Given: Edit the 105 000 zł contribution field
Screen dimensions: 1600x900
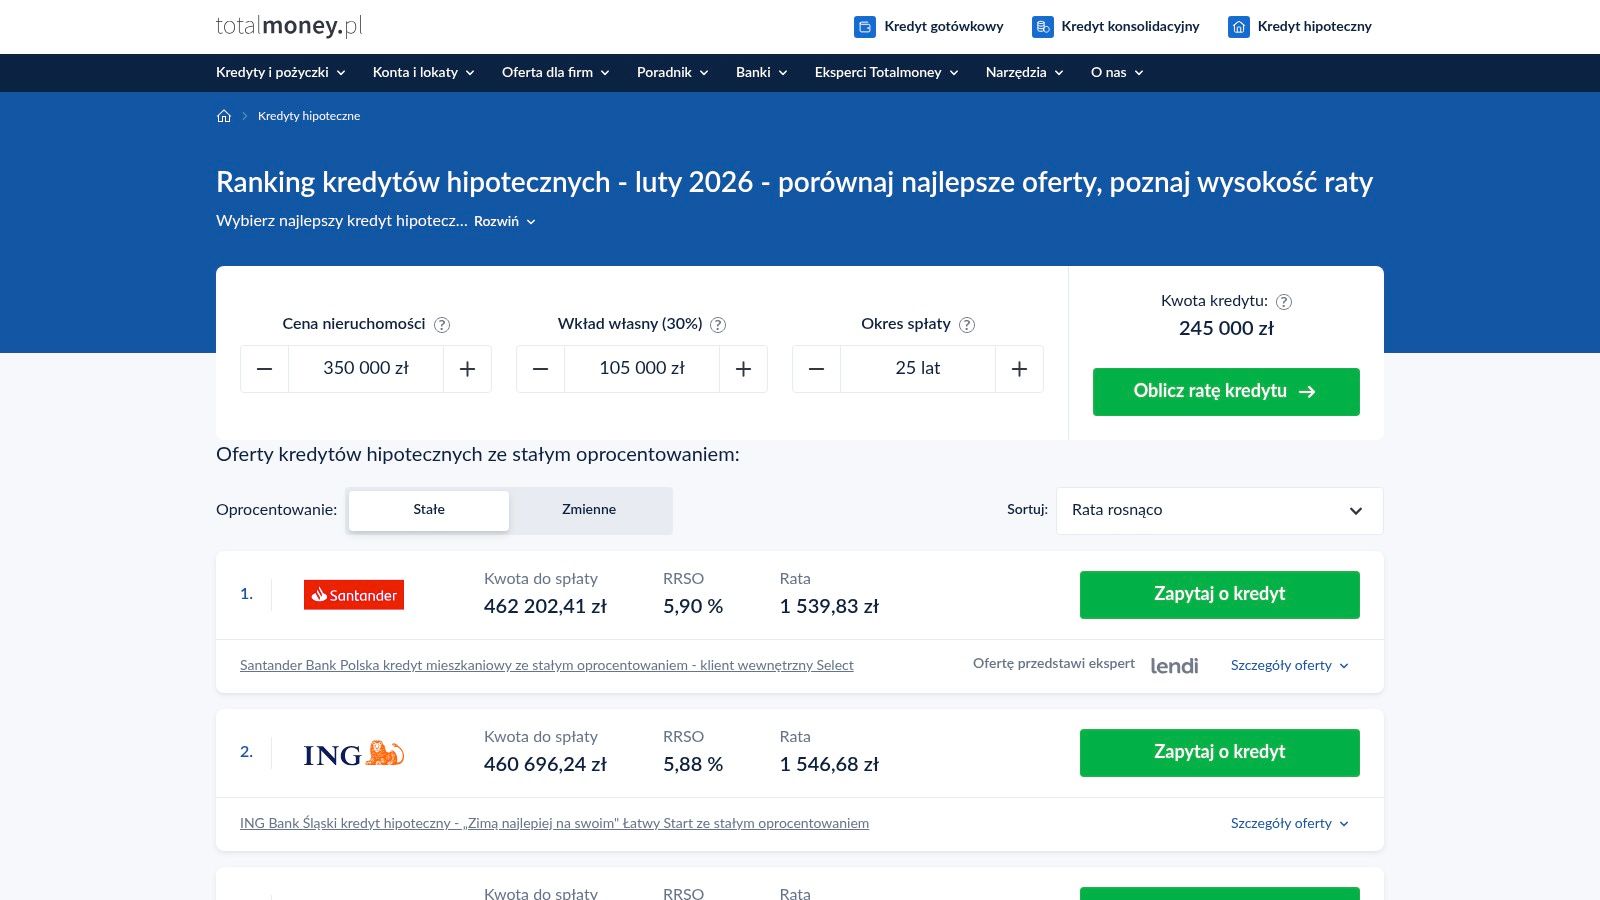Looking at the screenshot, I should point(642,369).
